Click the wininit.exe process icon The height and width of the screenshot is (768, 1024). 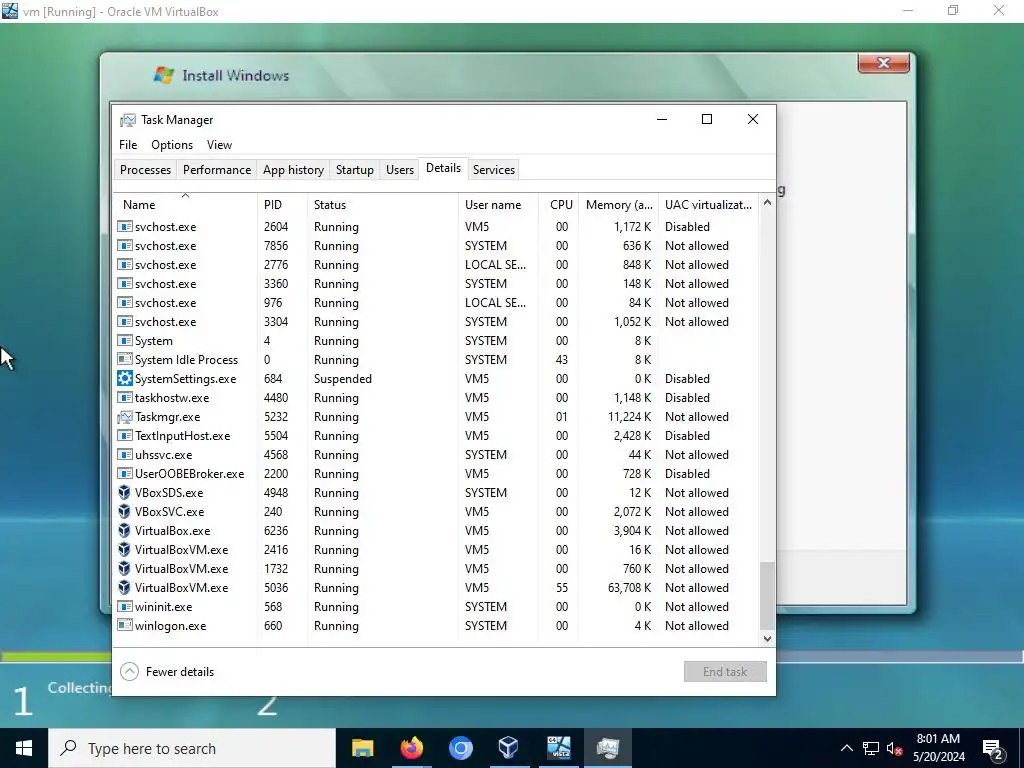tap(124, 606)
